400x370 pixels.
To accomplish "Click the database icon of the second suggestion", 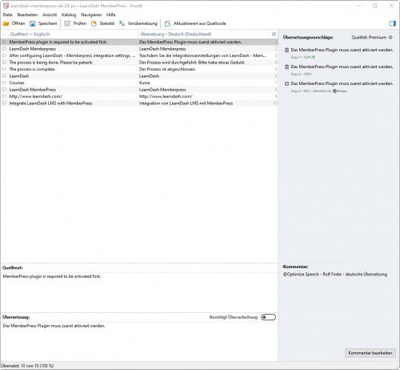I will [287, 67].
